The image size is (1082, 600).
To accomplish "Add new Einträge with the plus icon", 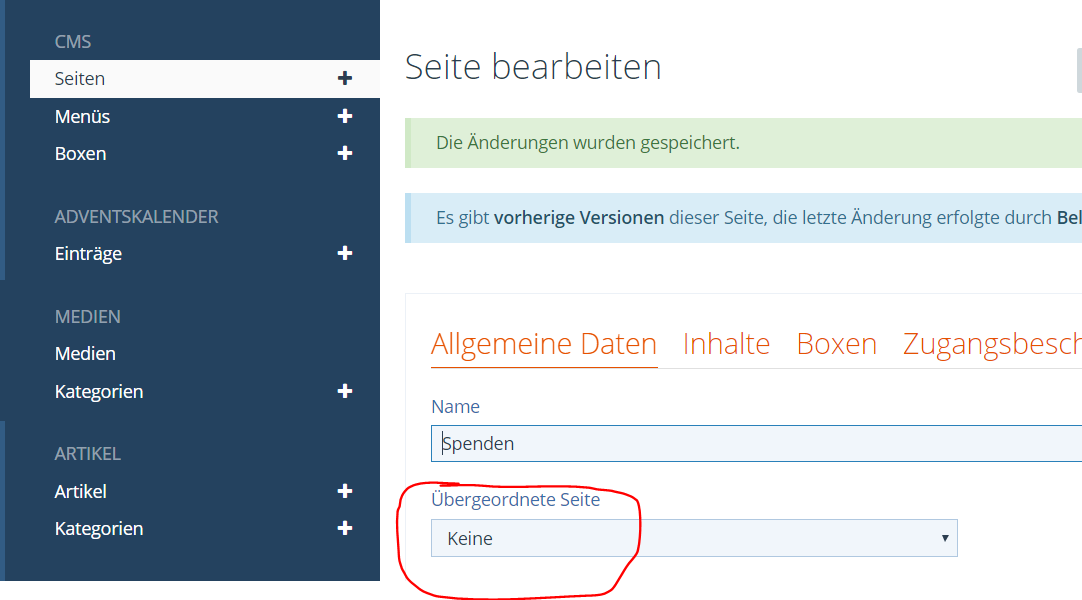I will (x=345, y=254).
